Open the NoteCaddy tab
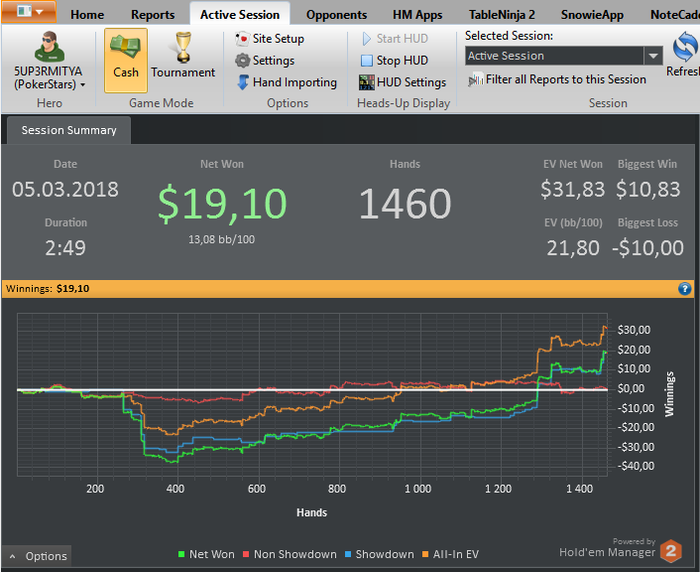 click(x=674, y=15)
